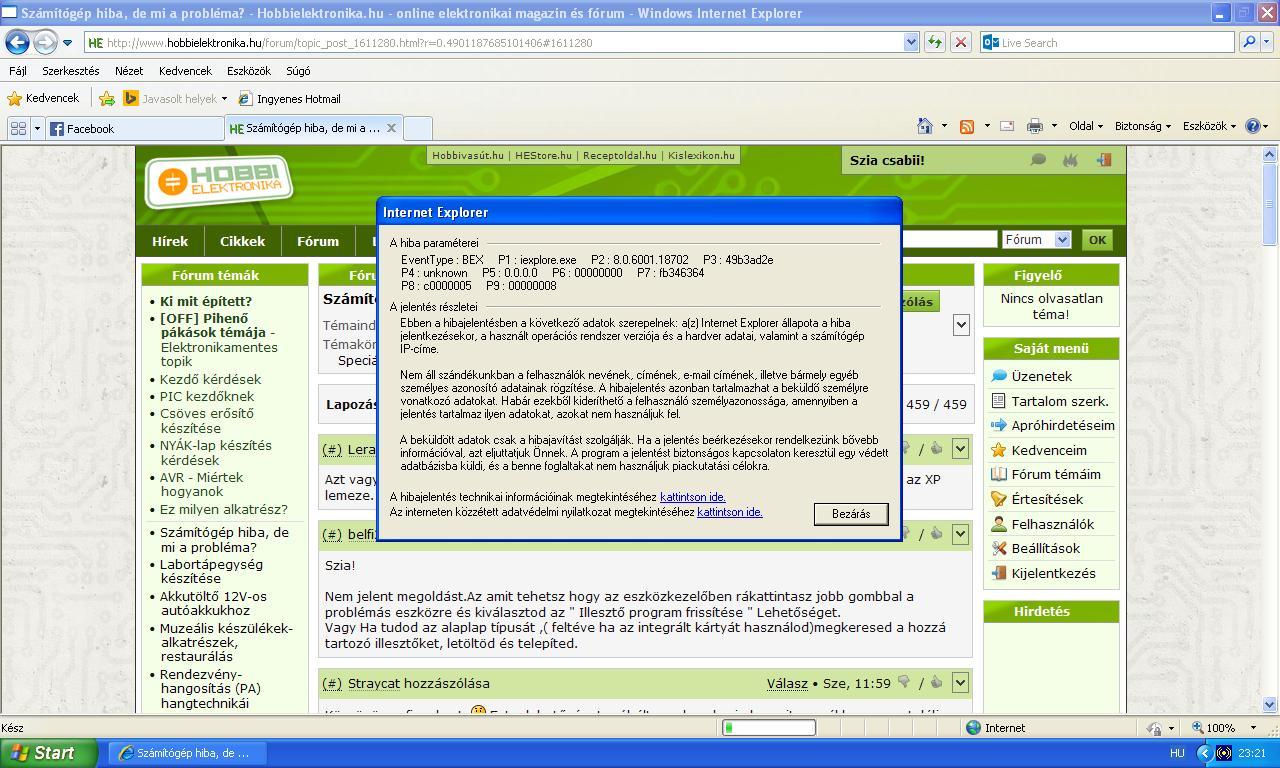Open 'Ki mit épített?' forum topic

point(206,301)
